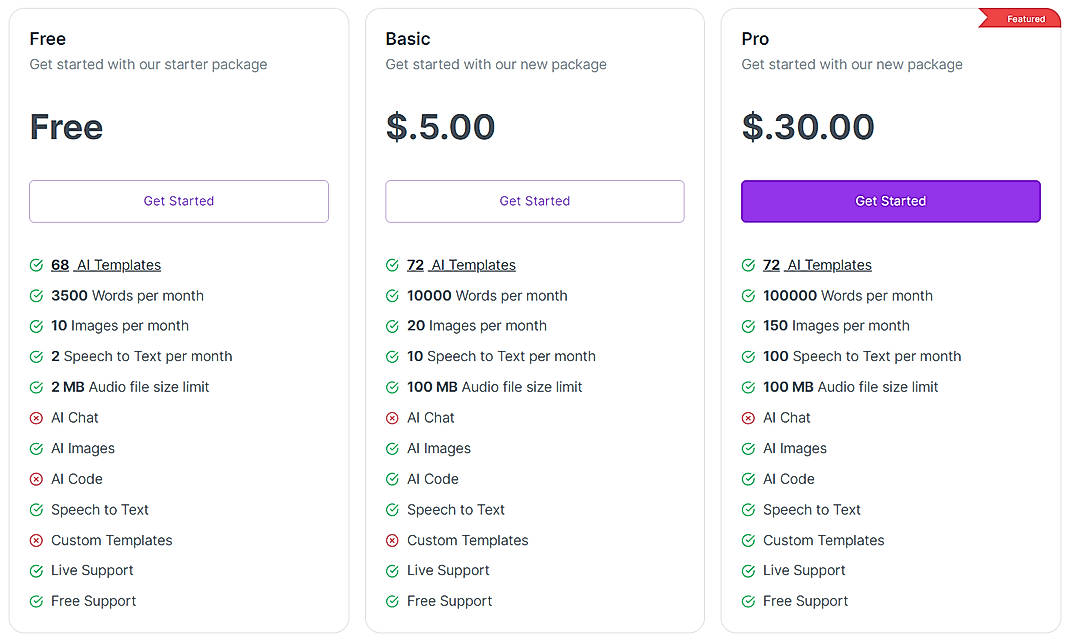Click Get Started on the Basic plan

click(x=534, y=201)
